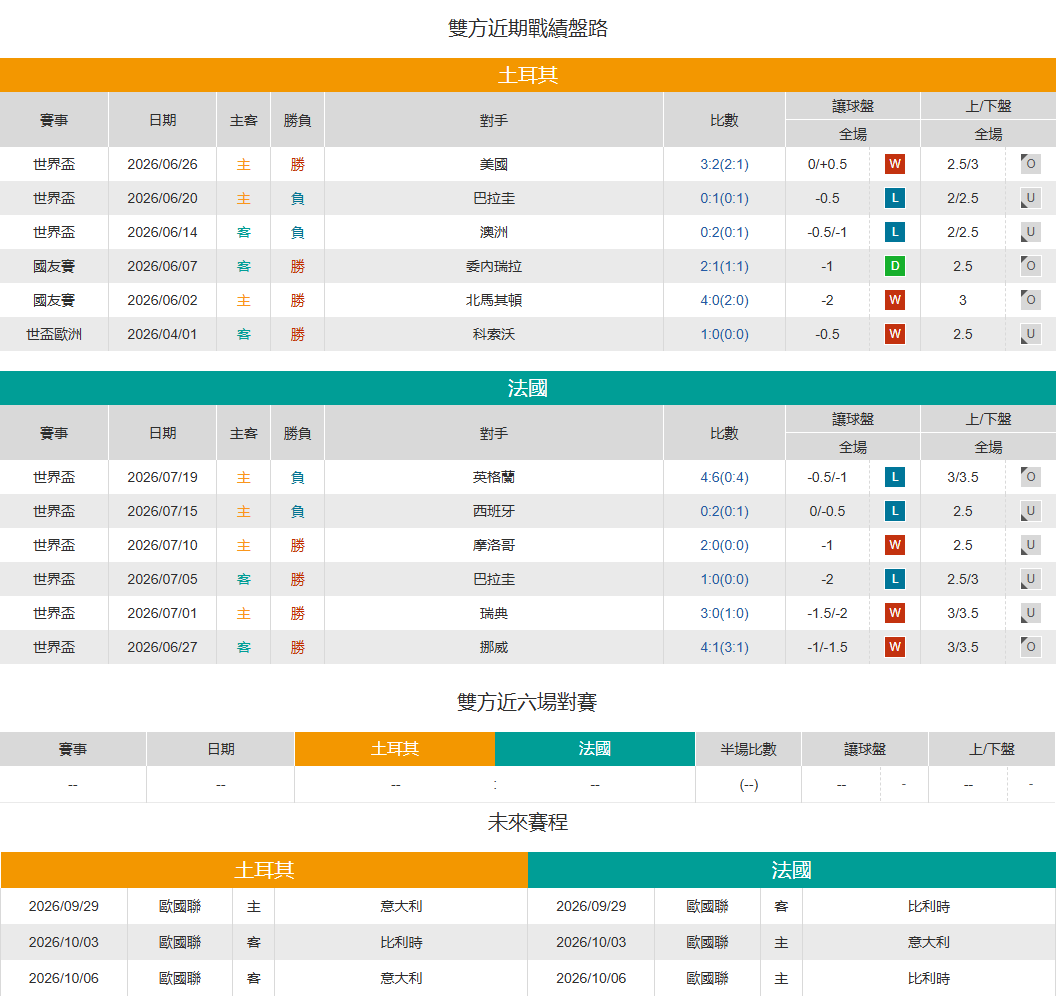Click the O over icon in the 美國 row

point(1030,164)
